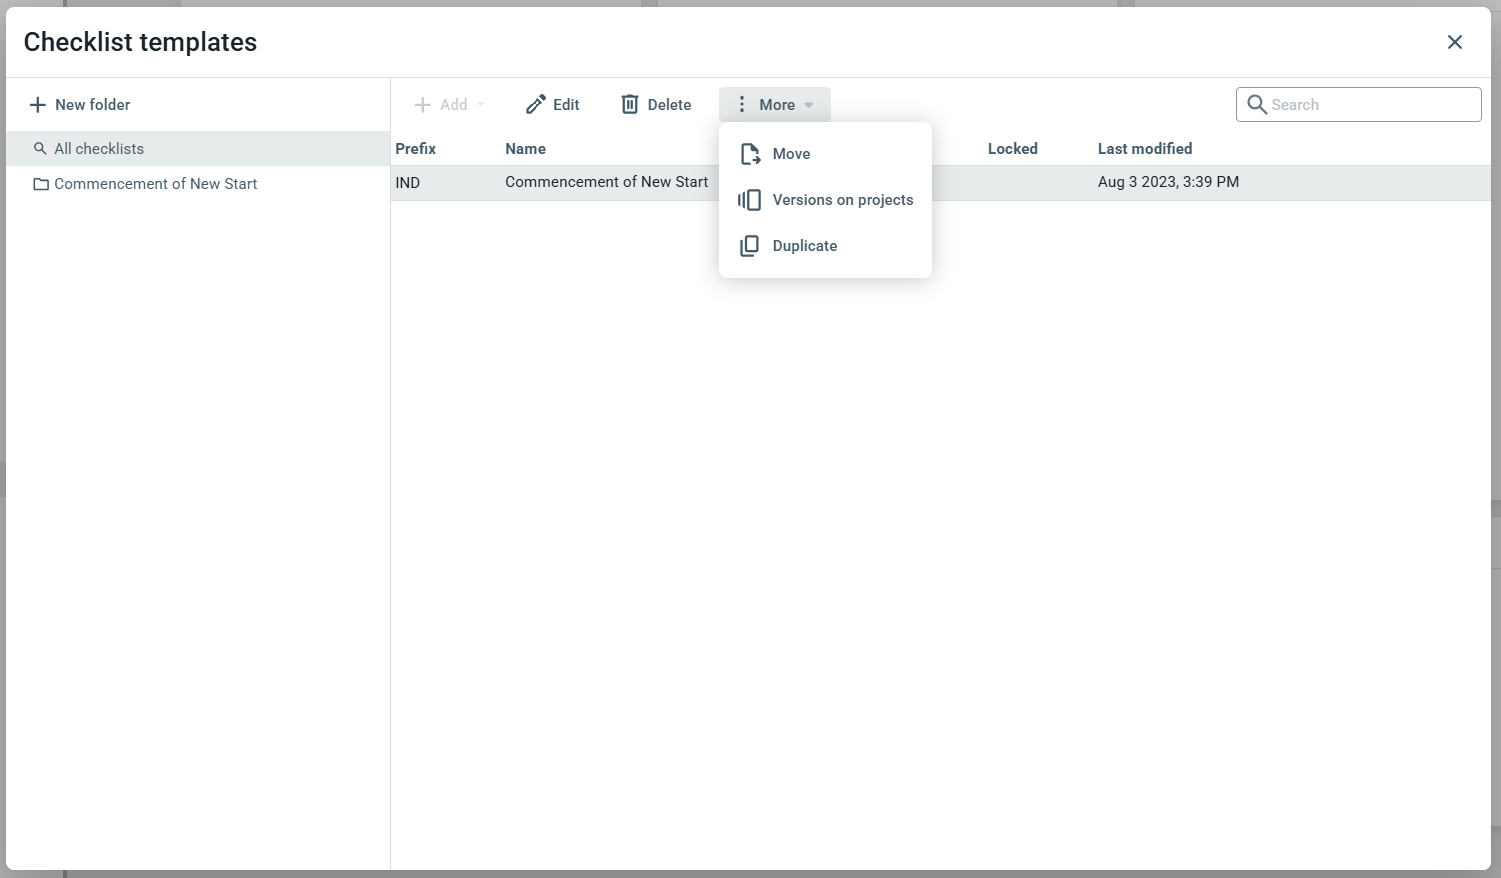Viewport: 1501px width, 878px height.
Task: Select Versions on projects menu entry
Action: (x=842, y=200)
